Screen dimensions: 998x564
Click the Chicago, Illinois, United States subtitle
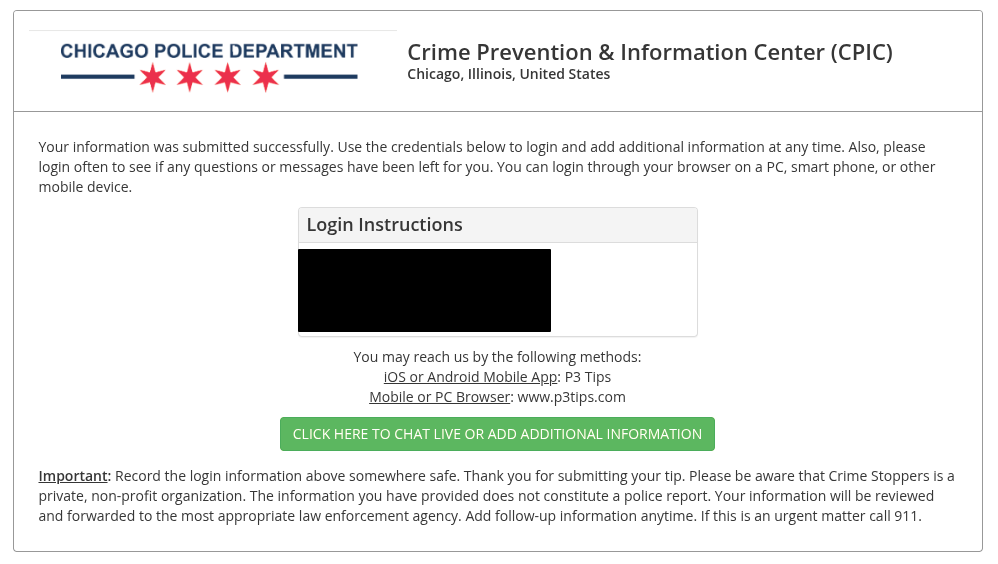point(508,74)
